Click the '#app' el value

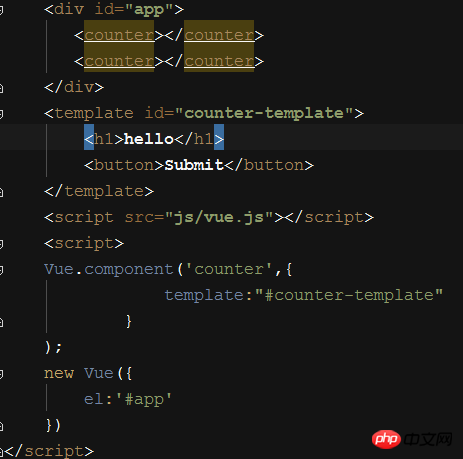pos(144,399)
